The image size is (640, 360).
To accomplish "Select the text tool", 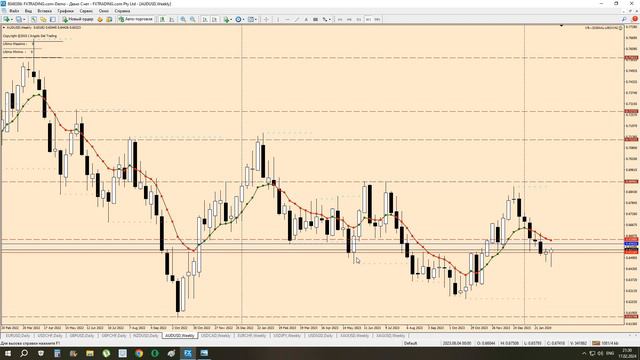I will pos(306,19).
